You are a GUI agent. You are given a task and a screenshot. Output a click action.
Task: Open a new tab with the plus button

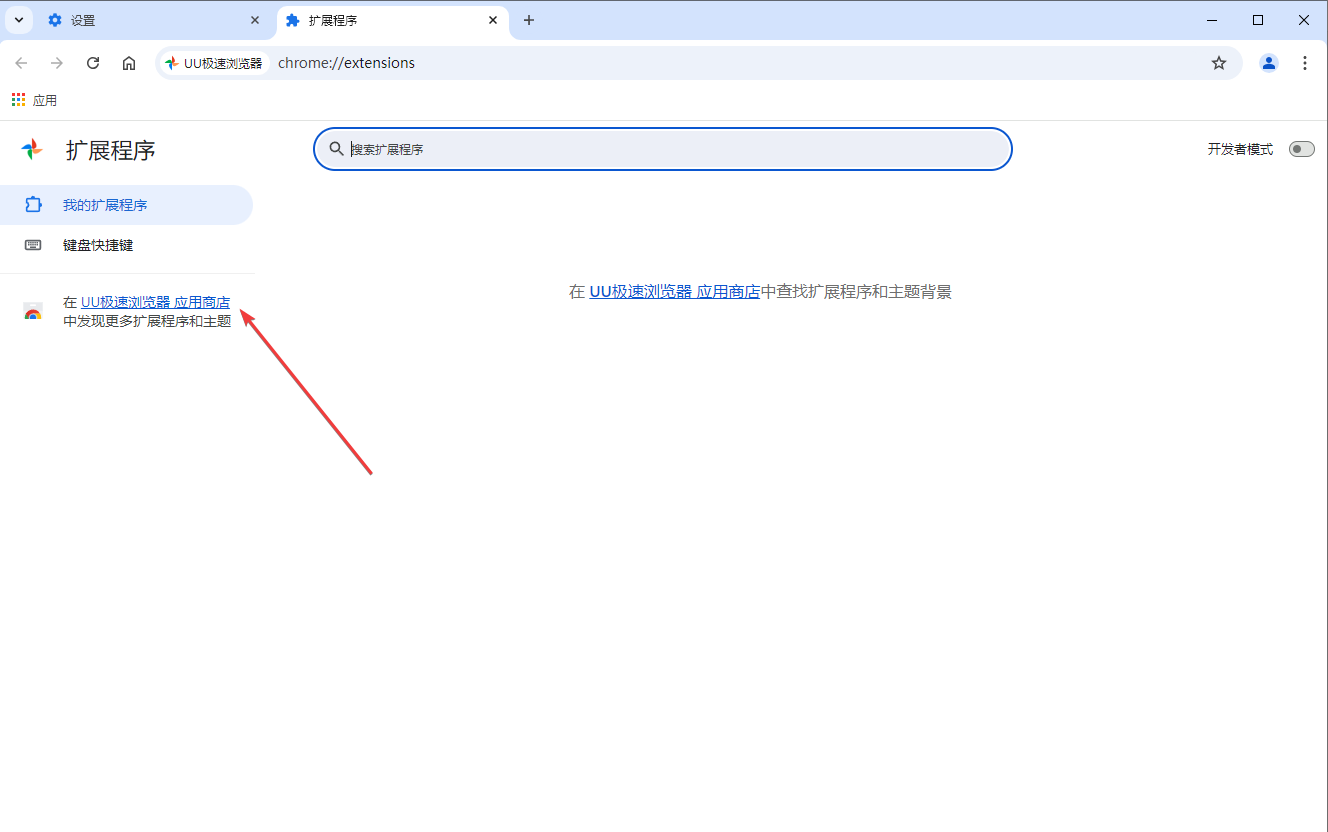click(529, 20)
